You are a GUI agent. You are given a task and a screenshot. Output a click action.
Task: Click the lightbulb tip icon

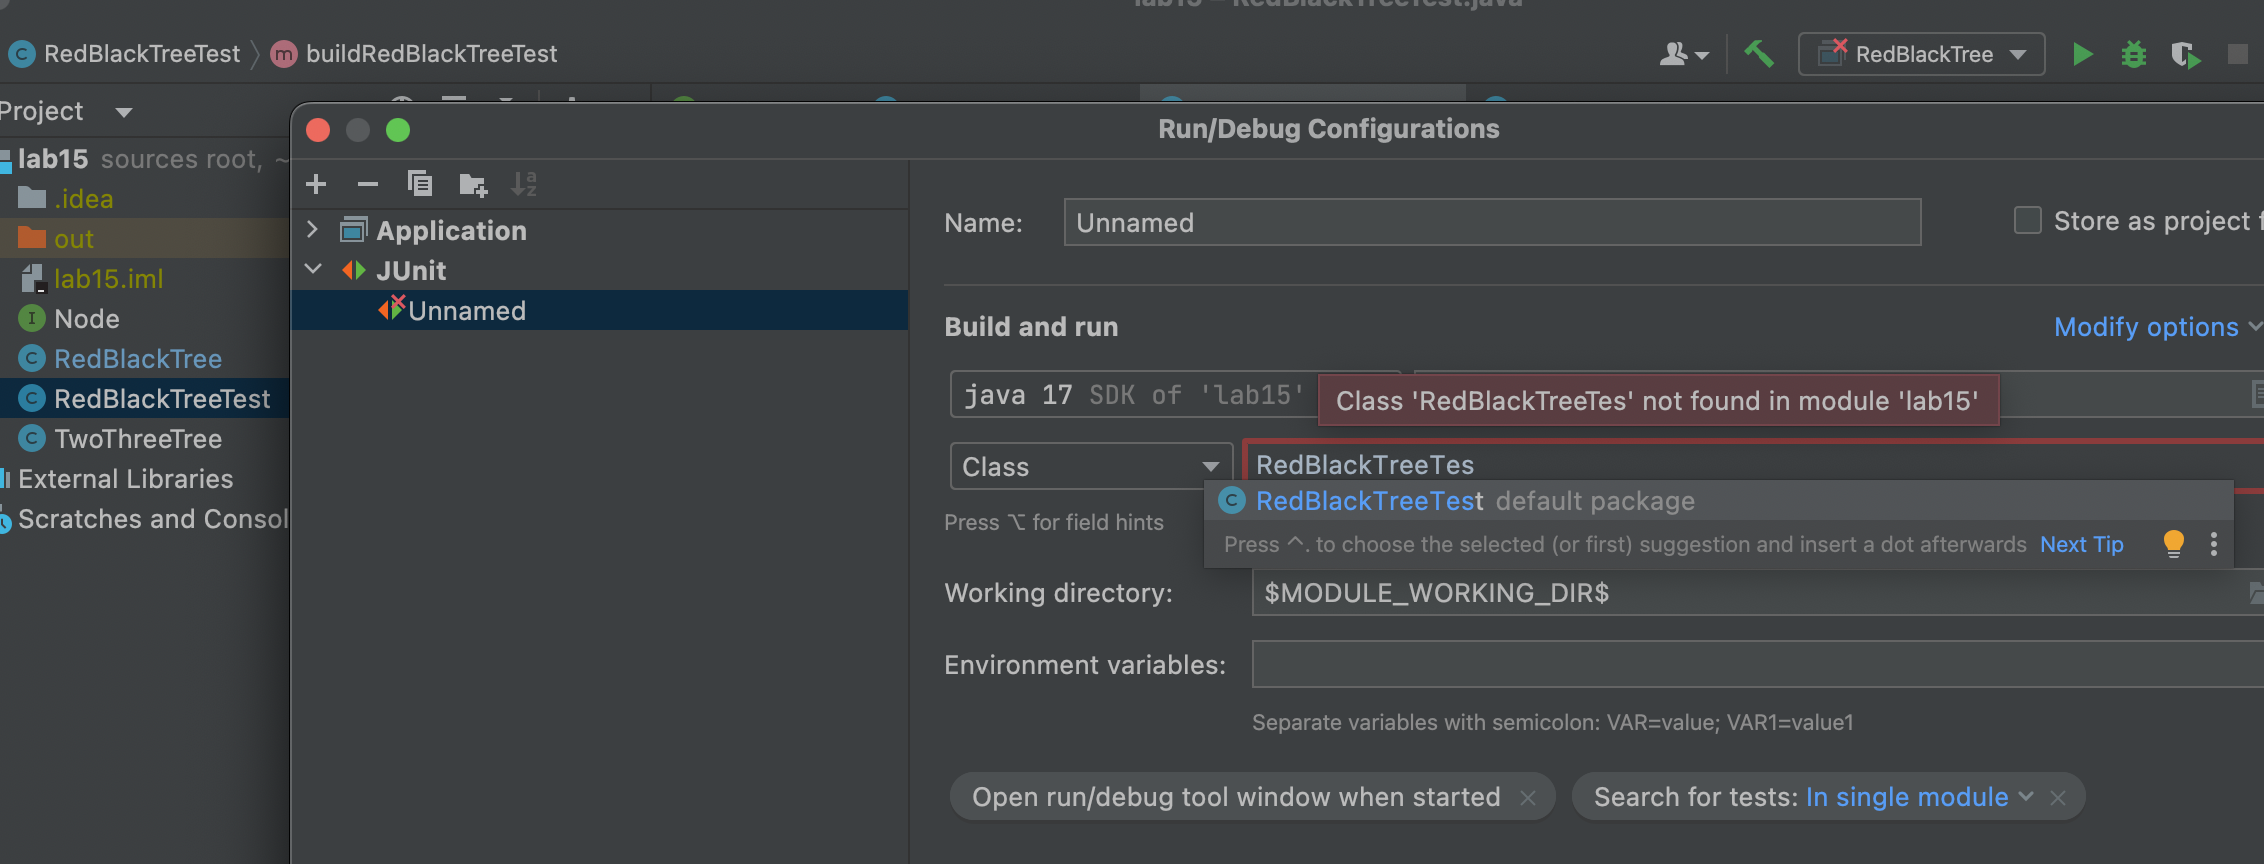[x=2173, y=544]
